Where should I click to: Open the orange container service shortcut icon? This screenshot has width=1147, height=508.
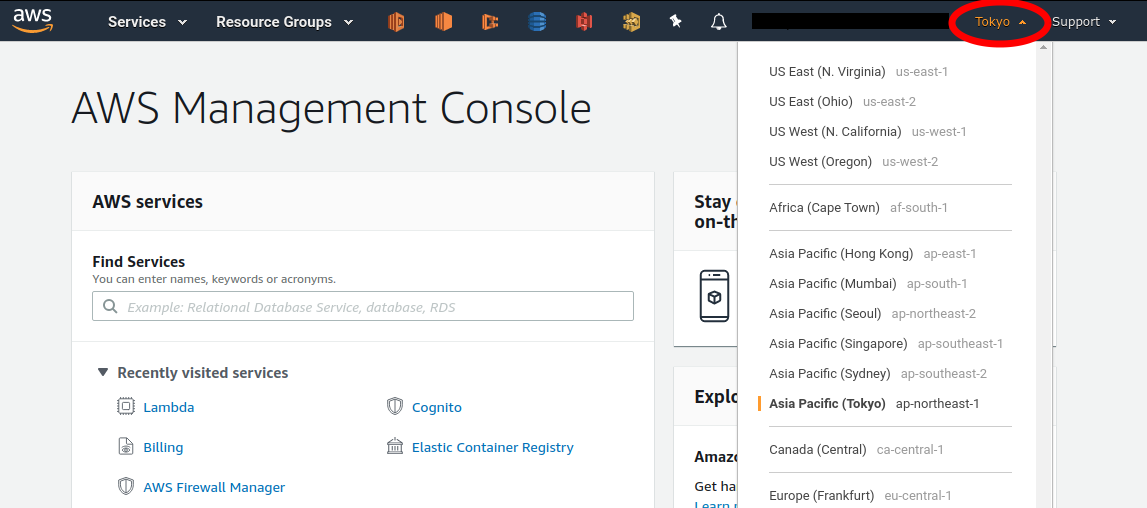click(490, 22)
